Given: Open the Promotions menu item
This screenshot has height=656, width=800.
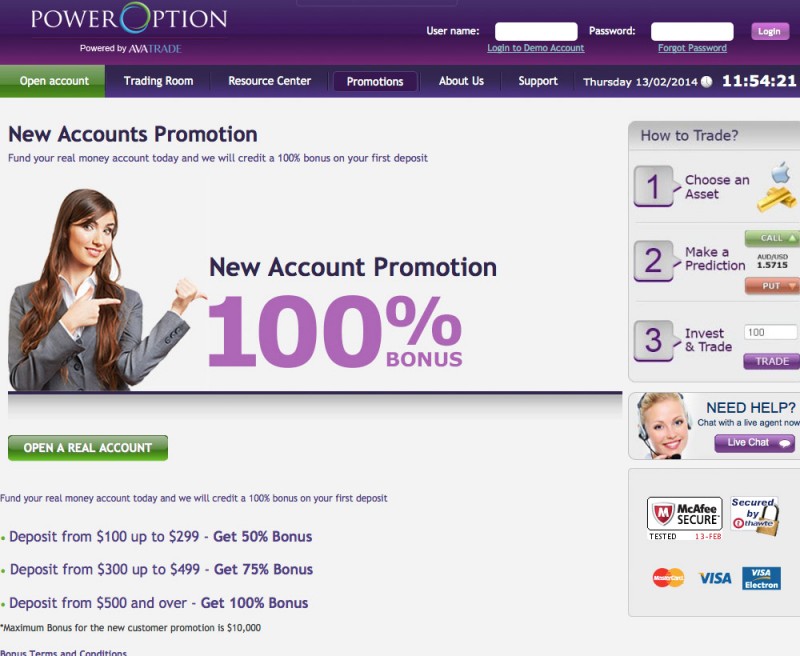Looking at the screenshot, I should (375, 82).
